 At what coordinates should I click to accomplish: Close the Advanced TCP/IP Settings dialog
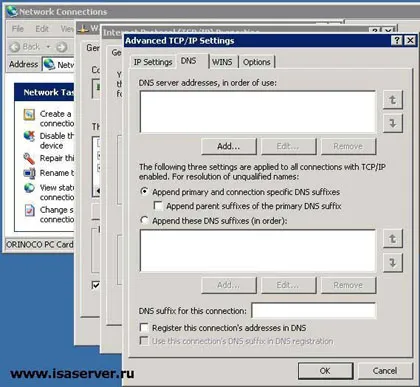tap(410, 41)
